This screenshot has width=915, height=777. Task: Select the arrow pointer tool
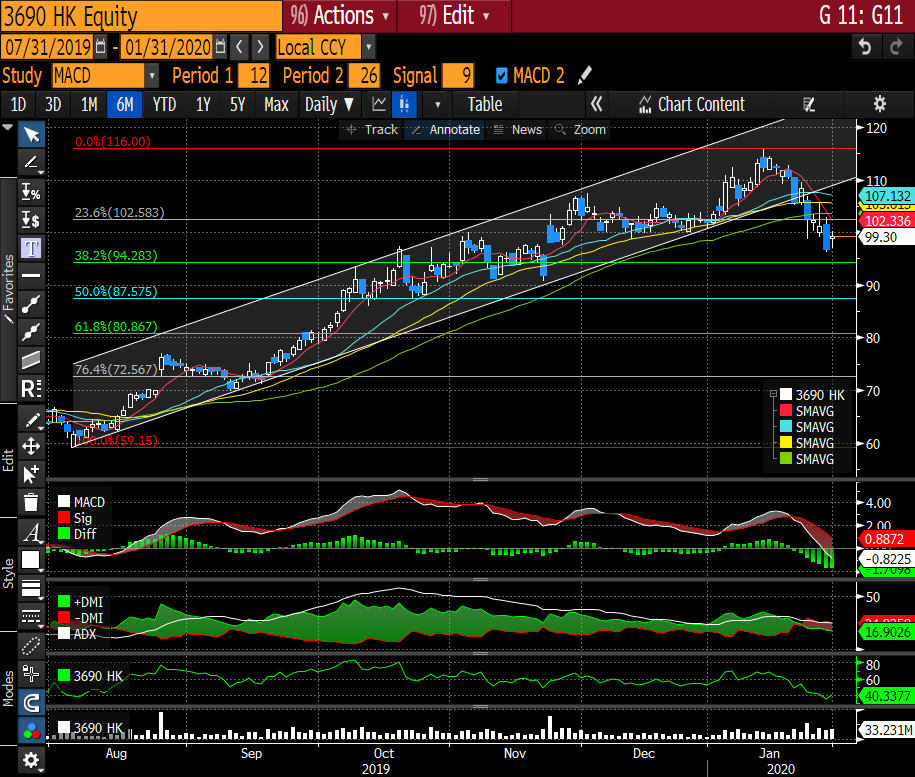(31, 135)
